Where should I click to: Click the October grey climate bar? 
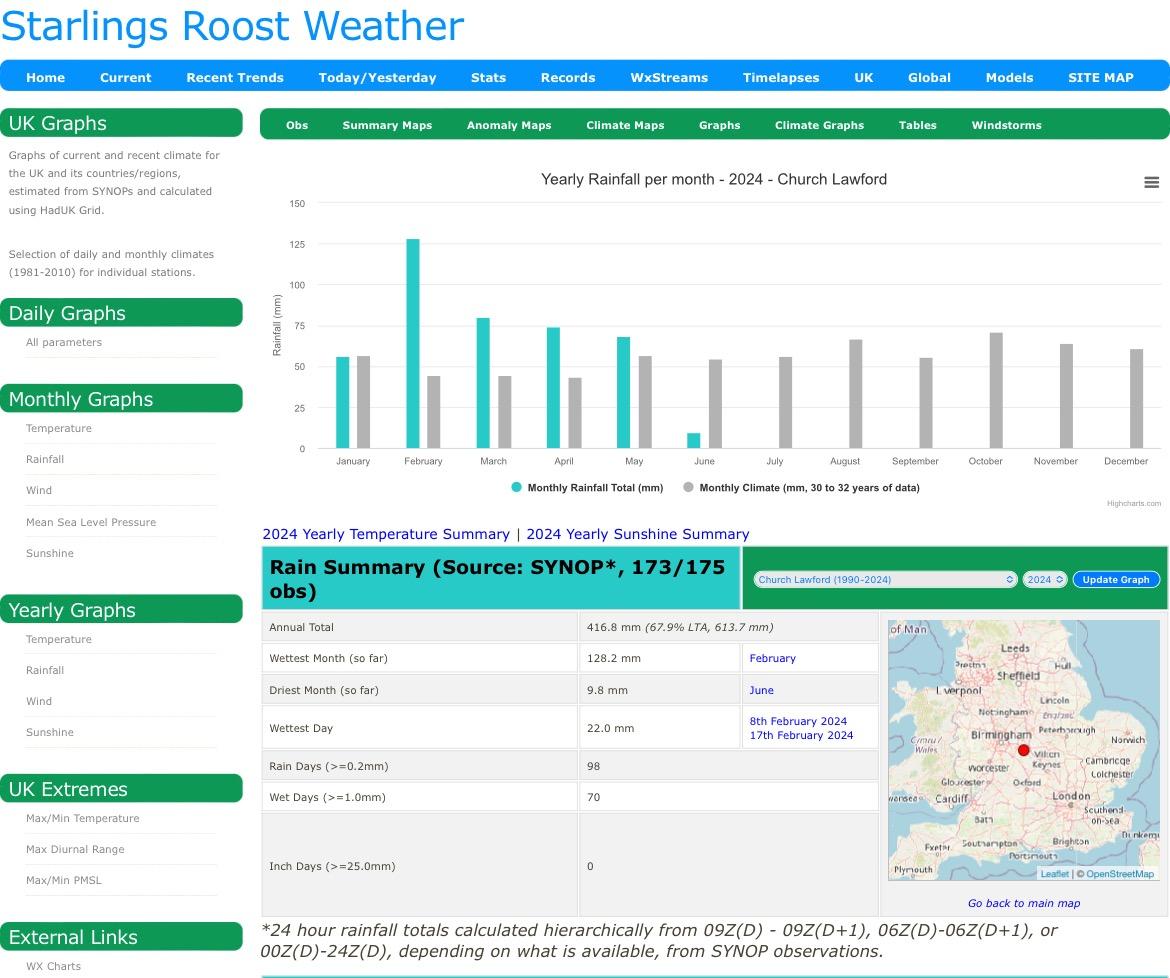pos(995,391)
